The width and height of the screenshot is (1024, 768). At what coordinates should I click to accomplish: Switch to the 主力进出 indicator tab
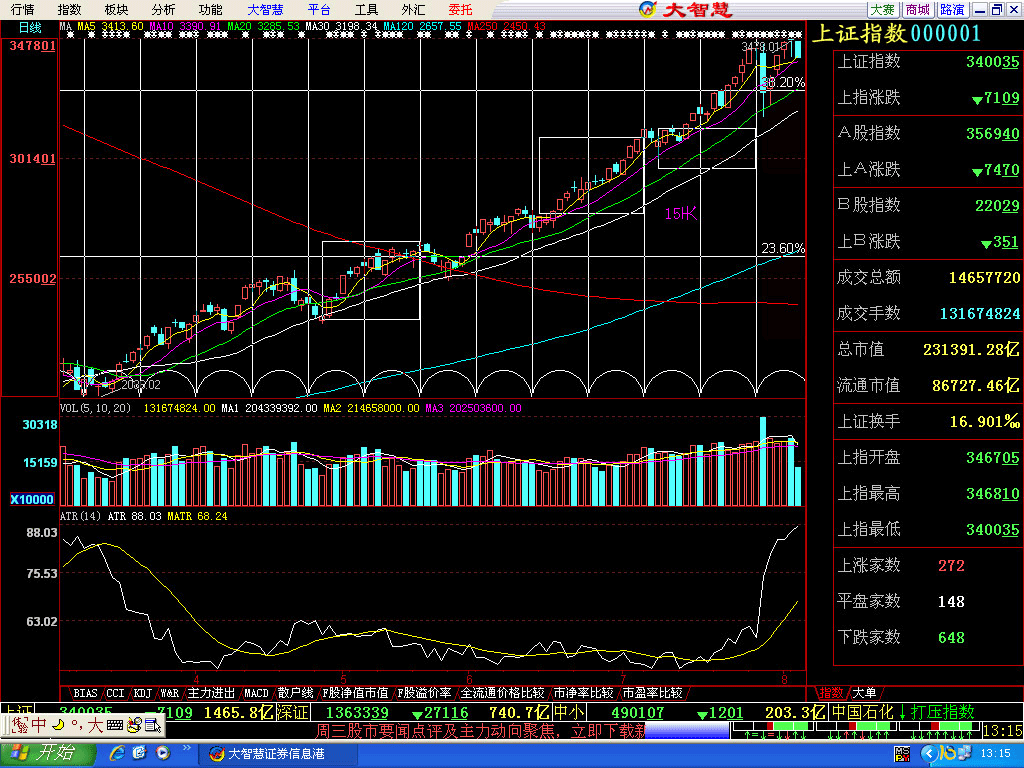click(x=211, y=693)
